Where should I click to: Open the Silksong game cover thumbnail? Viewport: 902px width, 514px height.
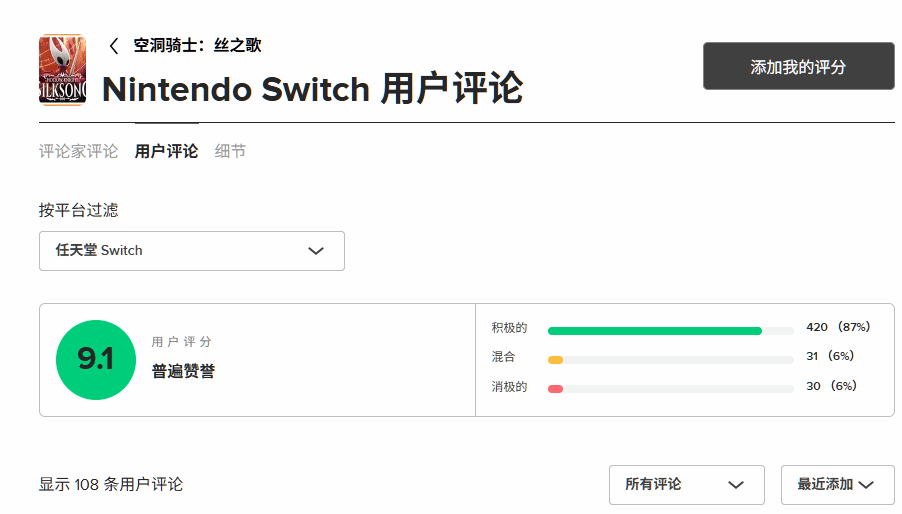tap(62, 69)
